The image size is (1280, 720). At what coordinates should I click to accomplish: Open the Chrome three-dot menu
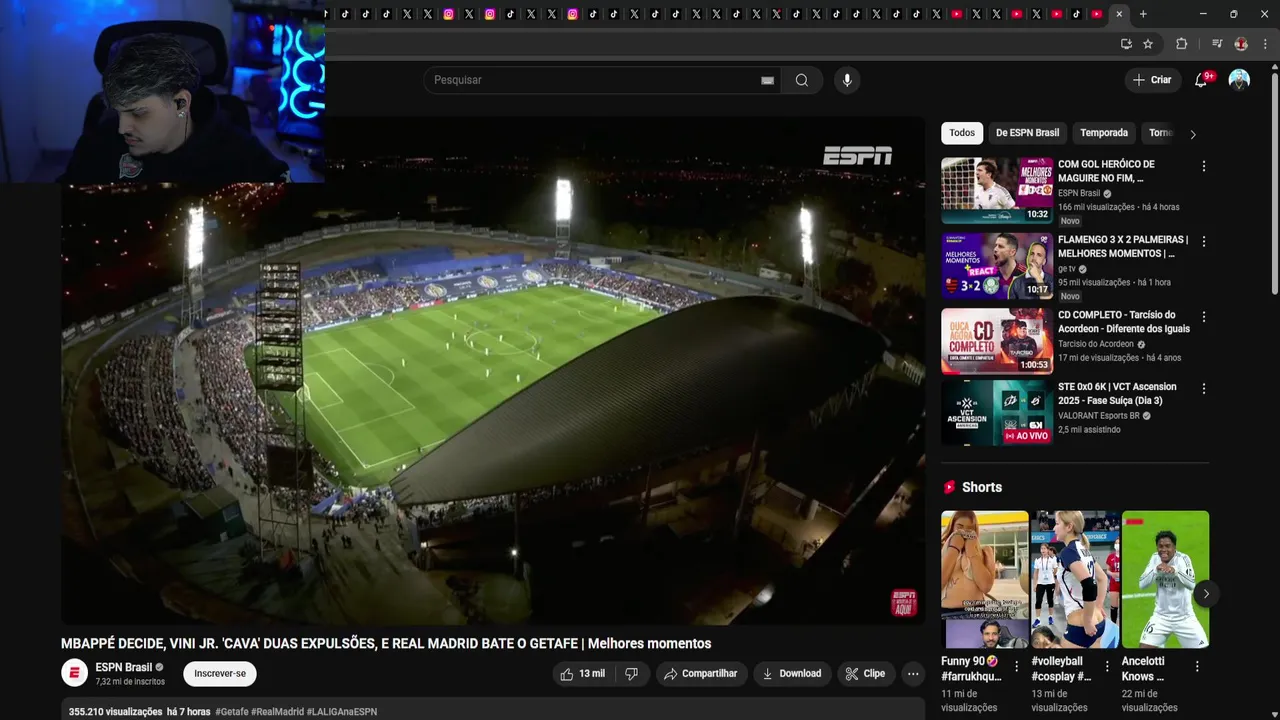[1266, 44]
